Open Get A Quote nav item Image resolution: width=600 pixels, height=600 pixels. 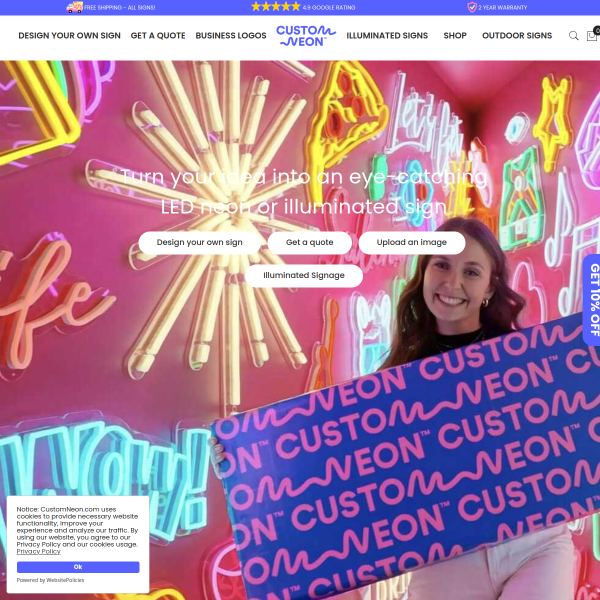click(x=158, y=36)
